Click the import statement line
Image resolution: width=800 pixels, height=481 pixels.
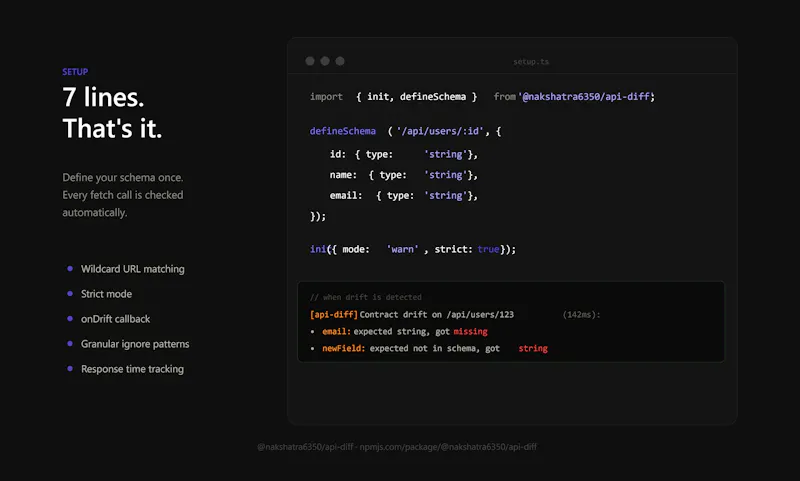coord(482,96)
